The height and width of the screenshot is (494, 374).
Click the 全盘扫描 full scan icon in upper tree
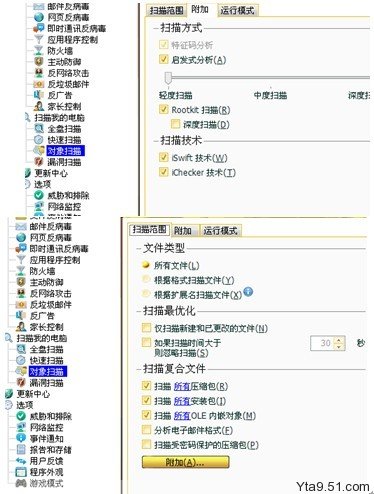[39, 129]
